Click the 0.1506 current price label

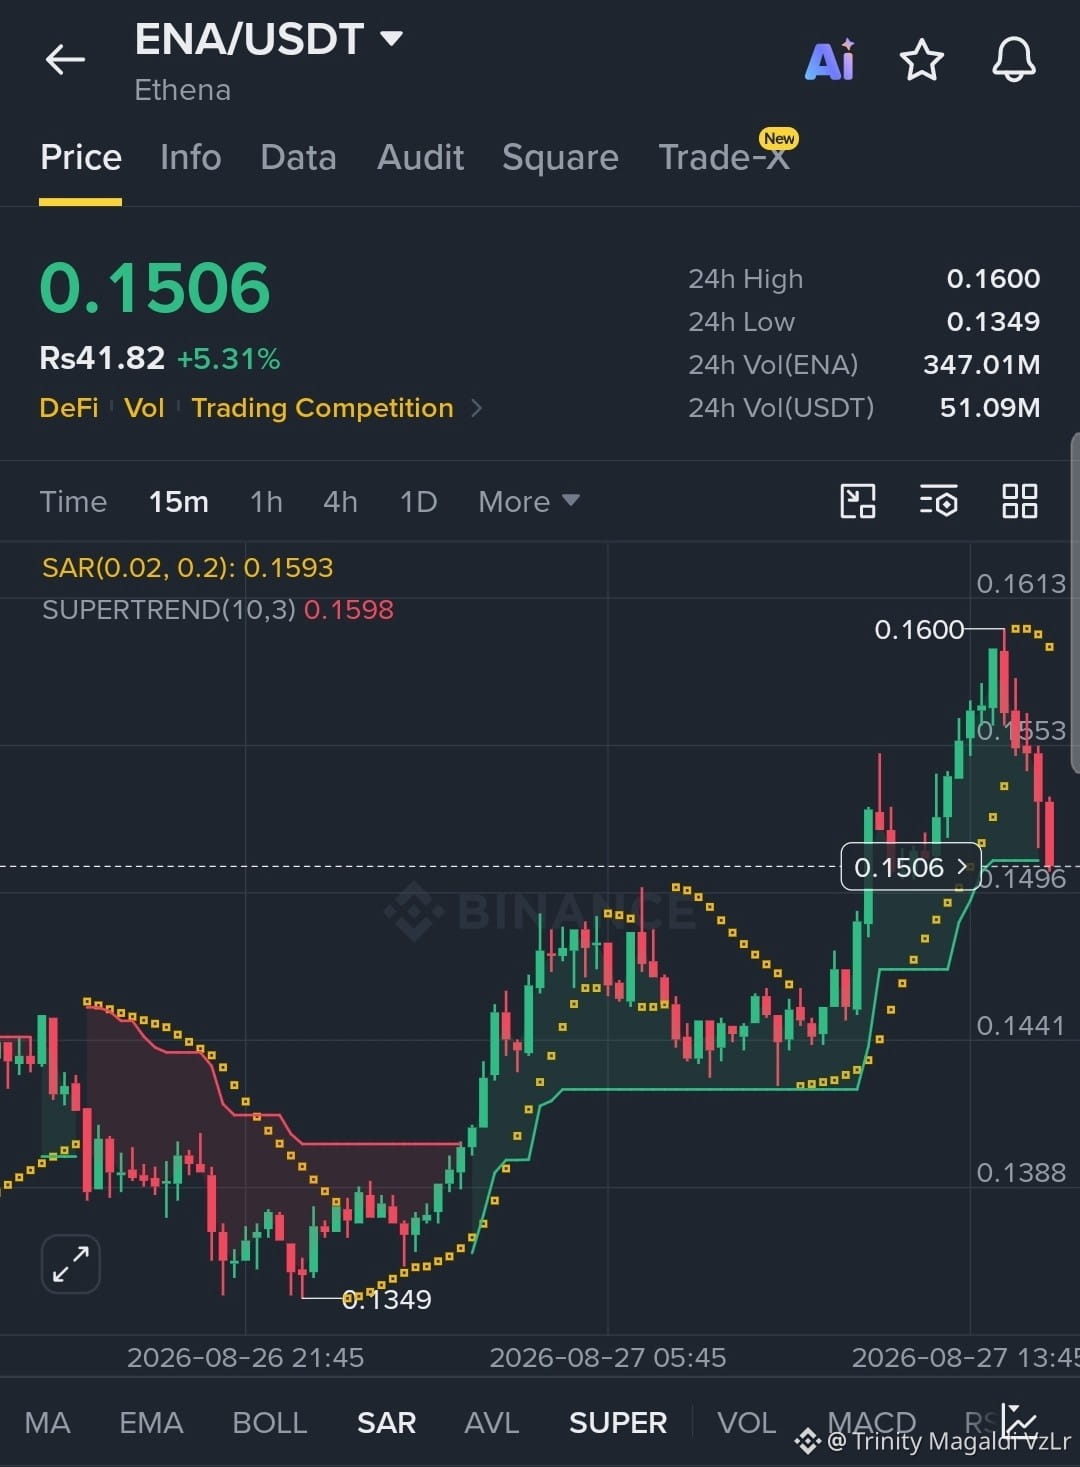(x=911, y=867)
